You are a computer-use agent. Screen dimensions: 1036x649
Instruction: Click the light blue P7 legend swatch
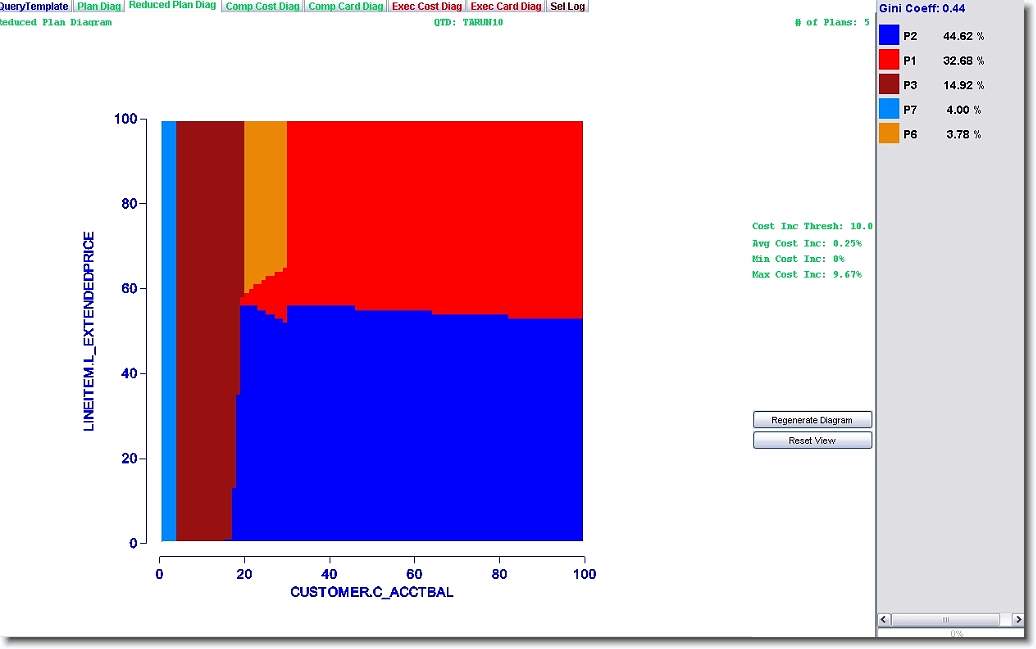889,110
